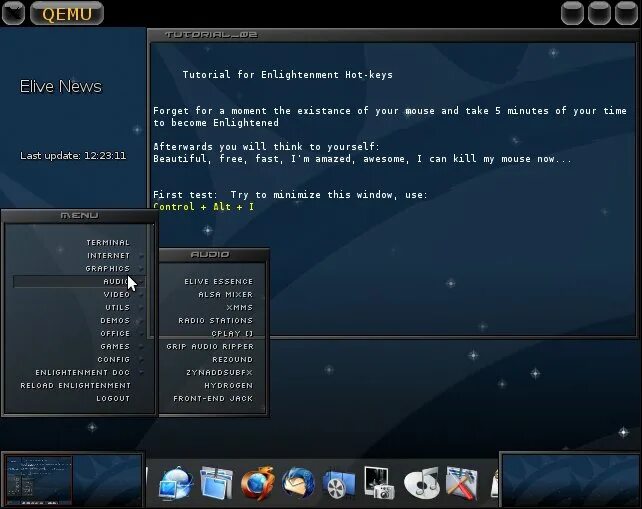This screenshot has height=509, width=642.
Task: Switch to second desktop in left pager
Action: [107, 480]
